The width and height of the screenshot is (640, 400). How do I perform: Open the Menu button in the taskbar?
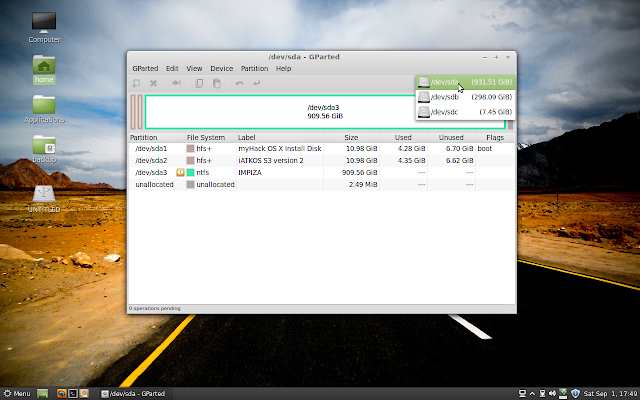coord(17,393)
